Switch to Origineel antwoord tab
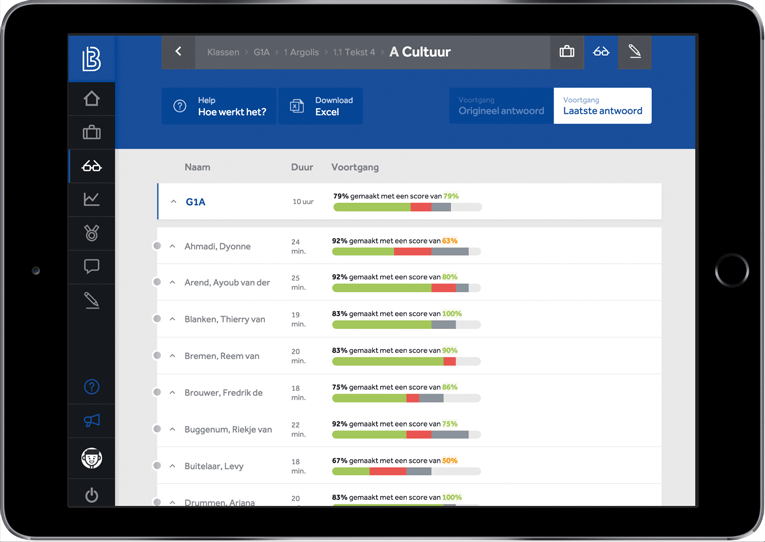The image size is (765, 542). coord(501,106)
